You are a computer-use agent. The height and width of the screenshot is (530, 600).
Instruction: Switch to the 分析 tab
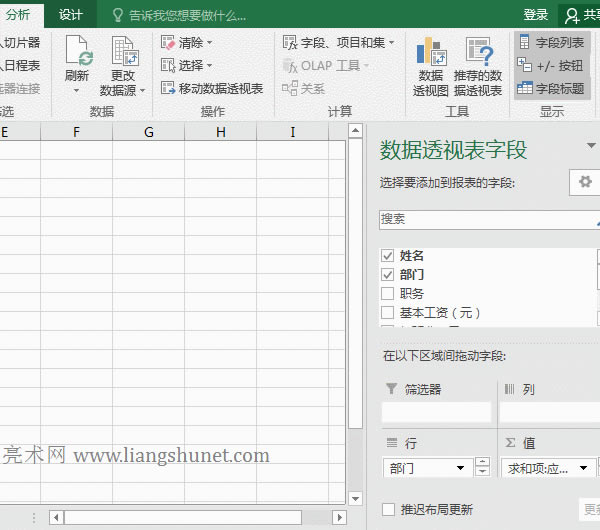pyautogui.click(x=18, y=15)
